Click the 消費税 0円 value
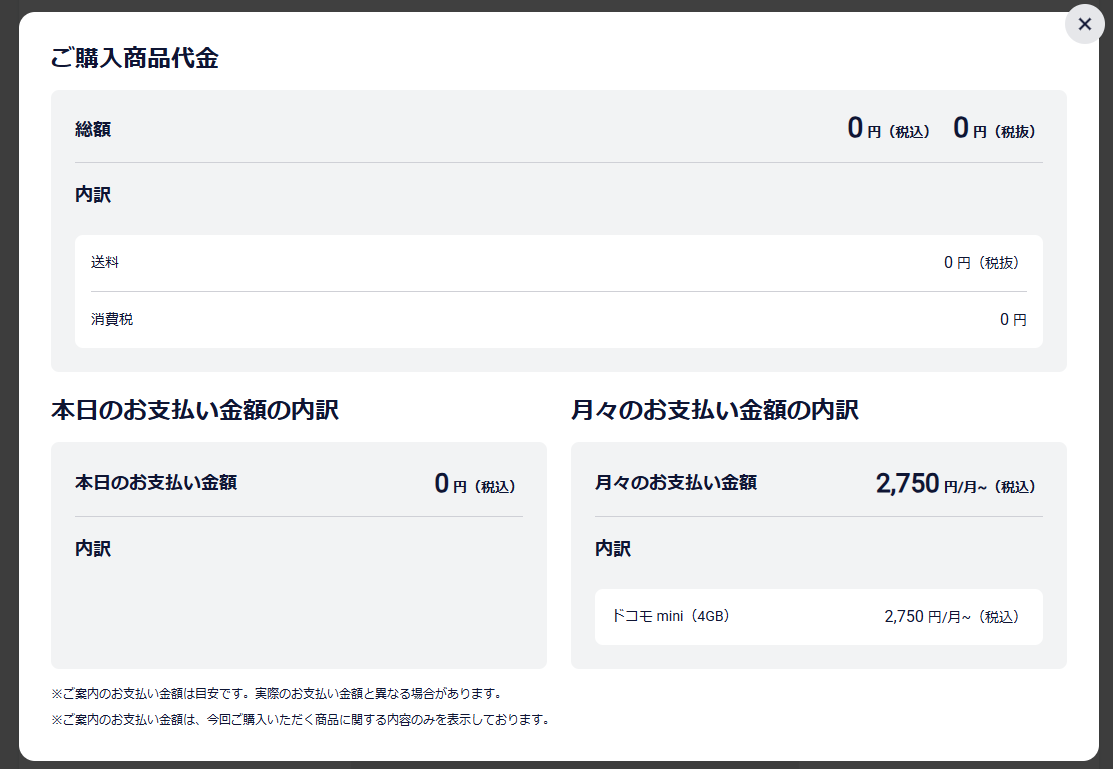The height and width of the screenshot is (769, 1113). (1012, 320)
